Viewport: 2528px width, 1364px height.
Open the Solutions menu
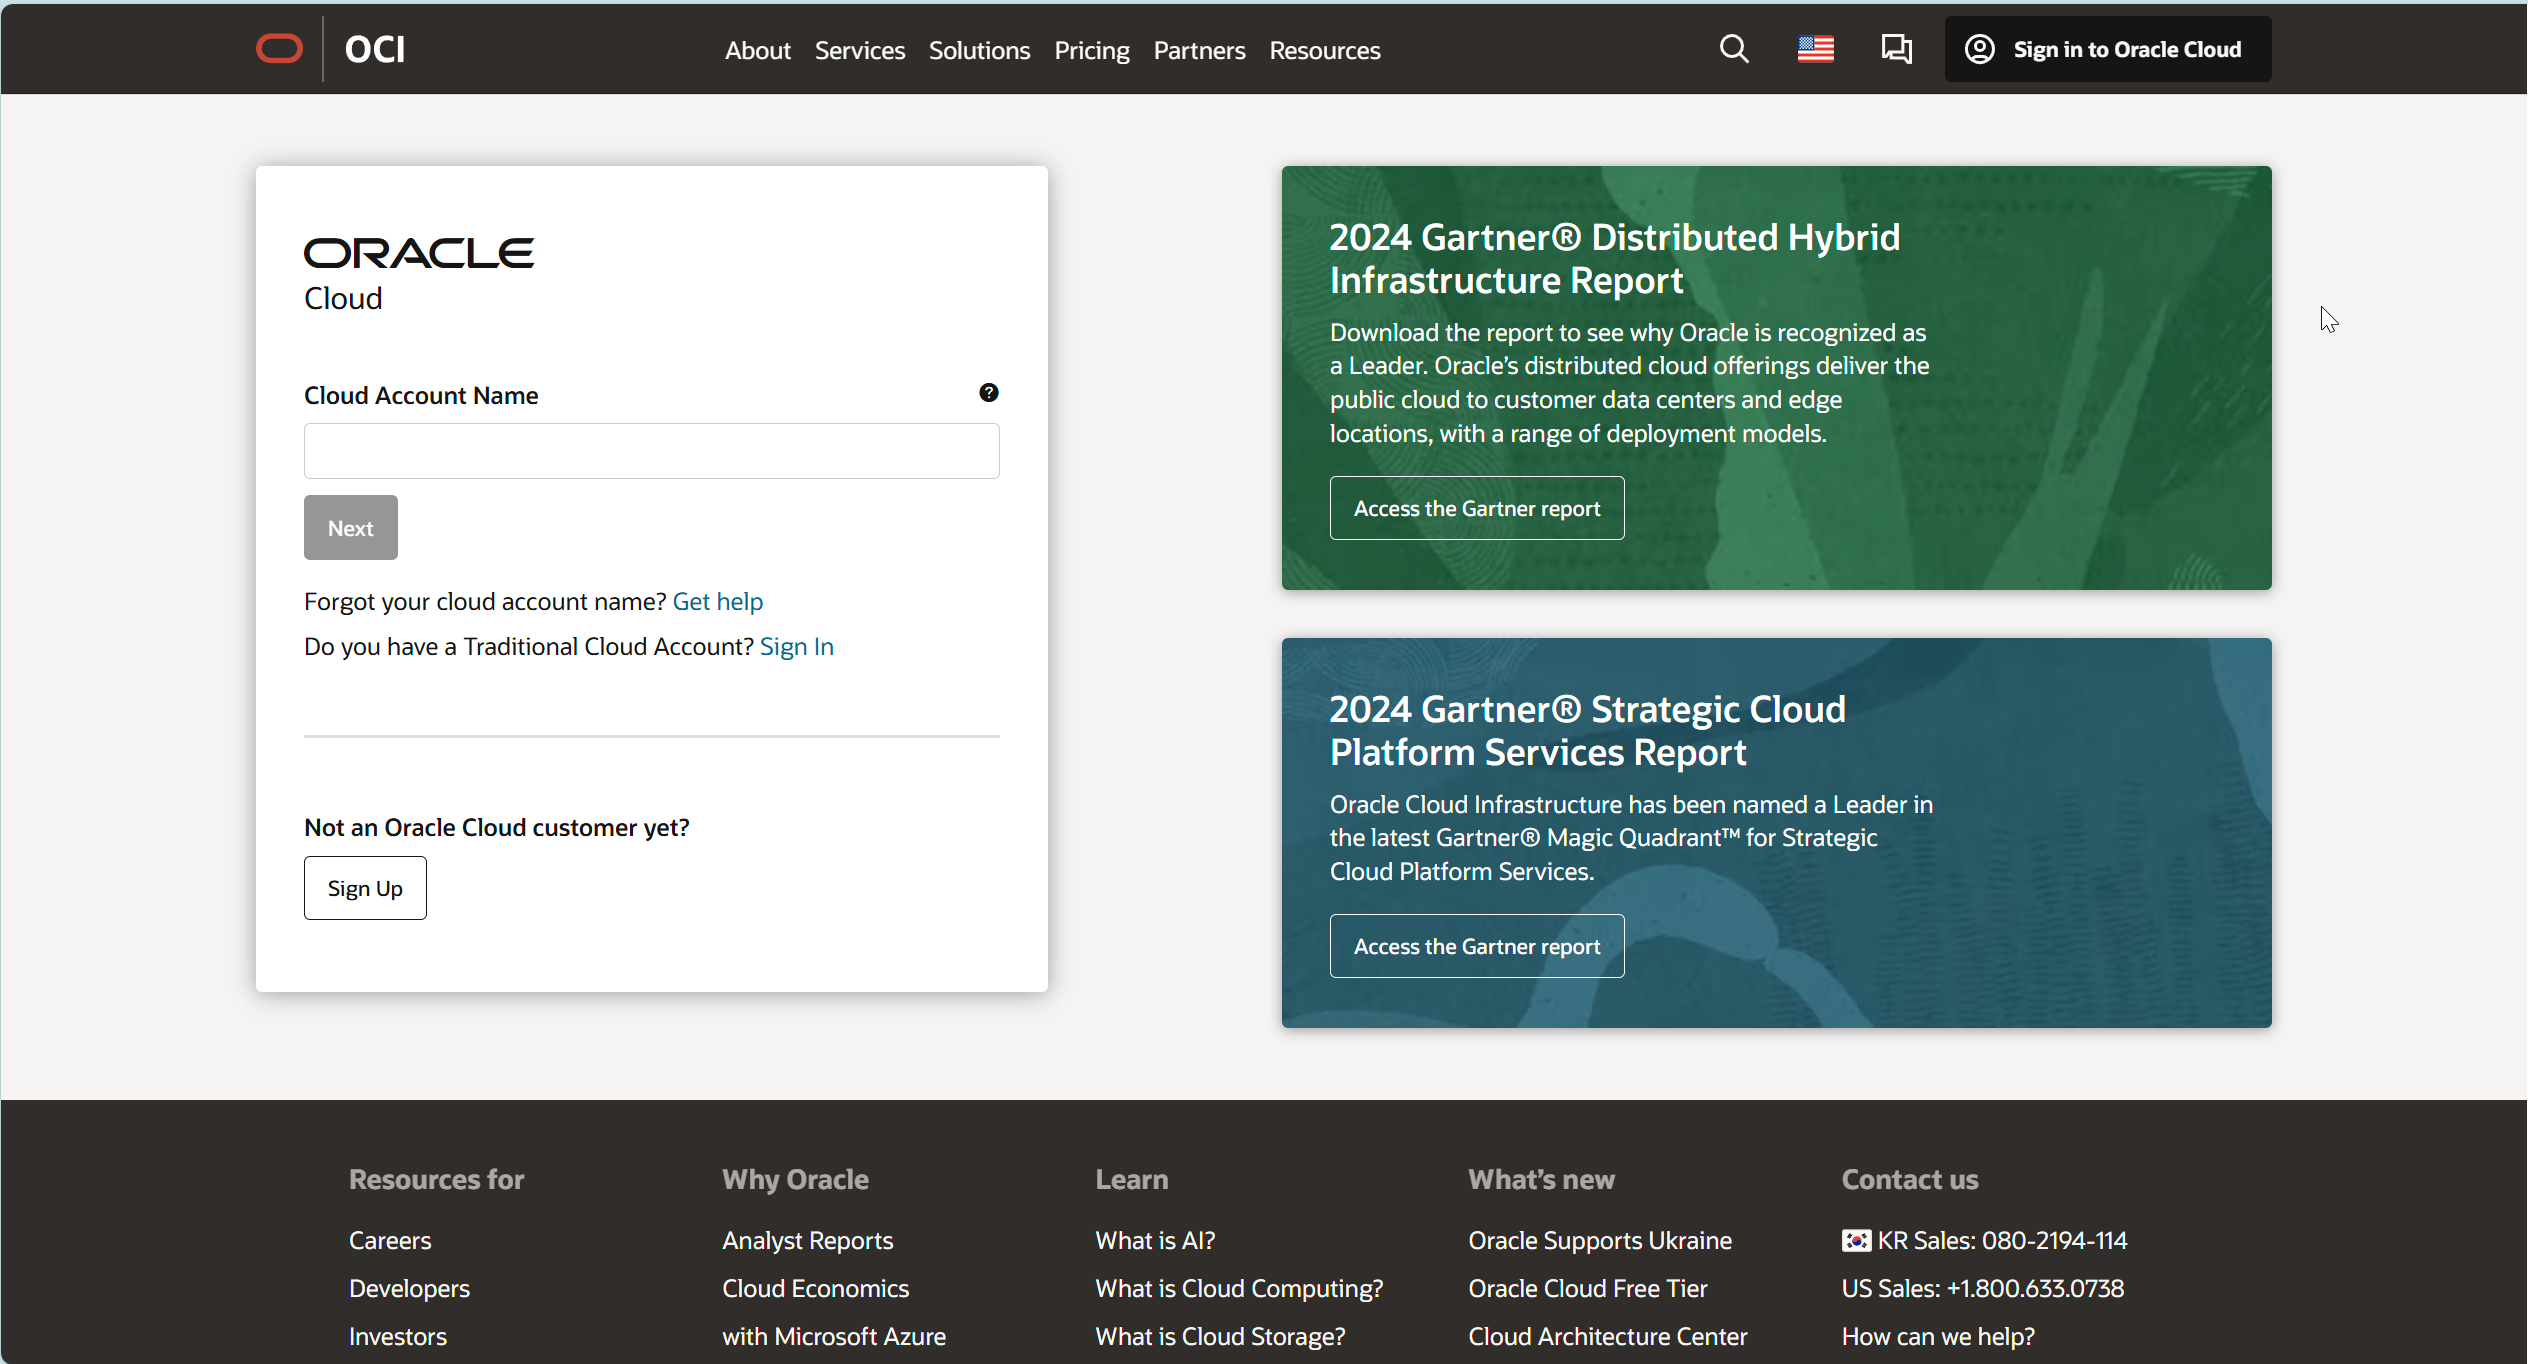979,50
